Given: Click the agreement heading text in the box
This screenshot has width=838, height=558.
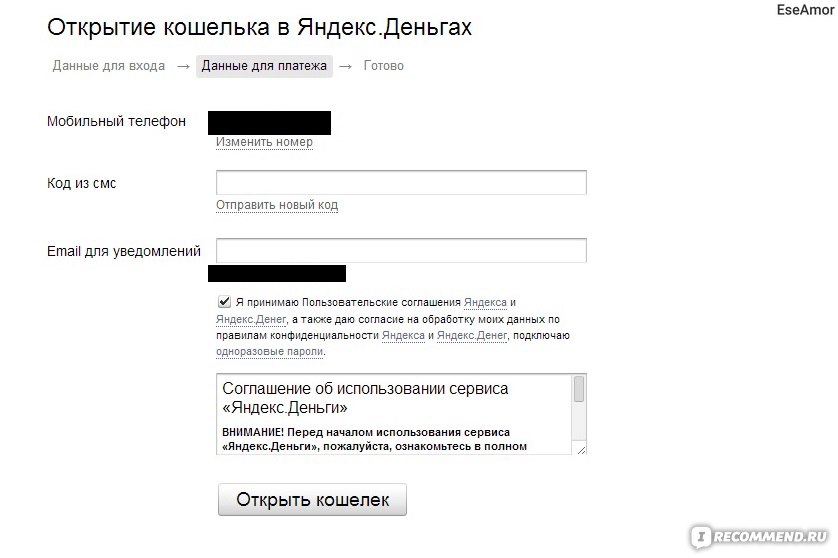Looking at the screenshot, I should (x=365, y=398).
